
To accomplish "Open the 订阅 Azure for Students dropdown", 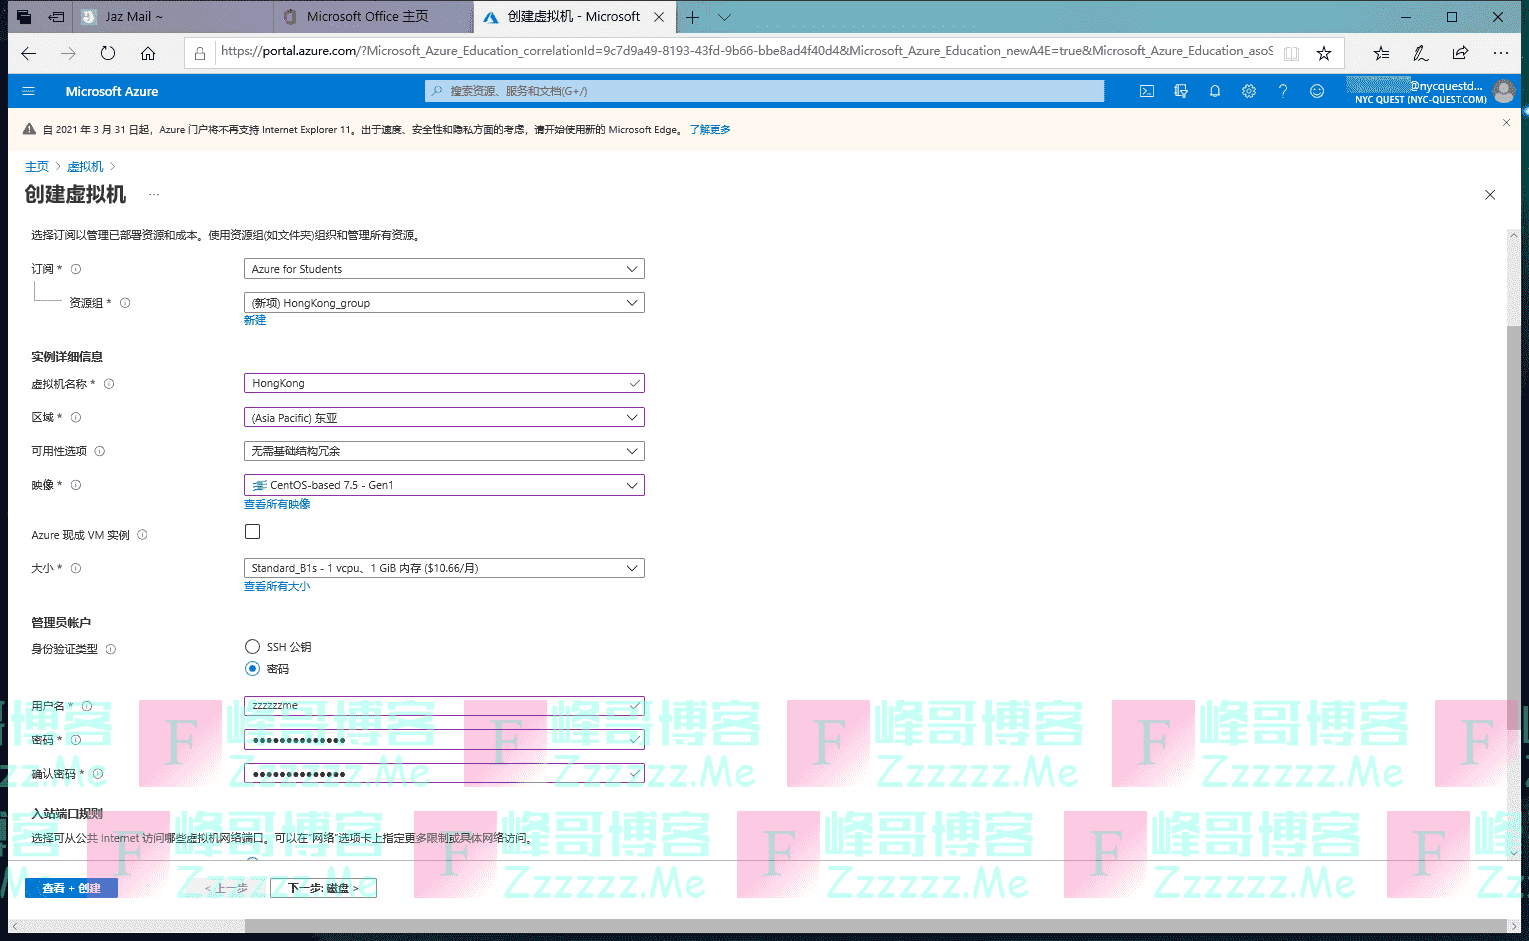I will 444,269.
